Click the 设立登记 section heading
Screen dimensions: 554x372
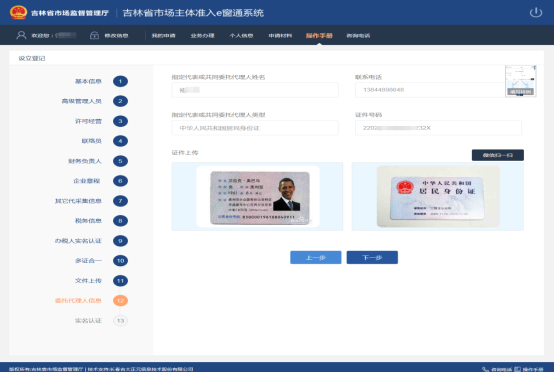tap(32, 58)
